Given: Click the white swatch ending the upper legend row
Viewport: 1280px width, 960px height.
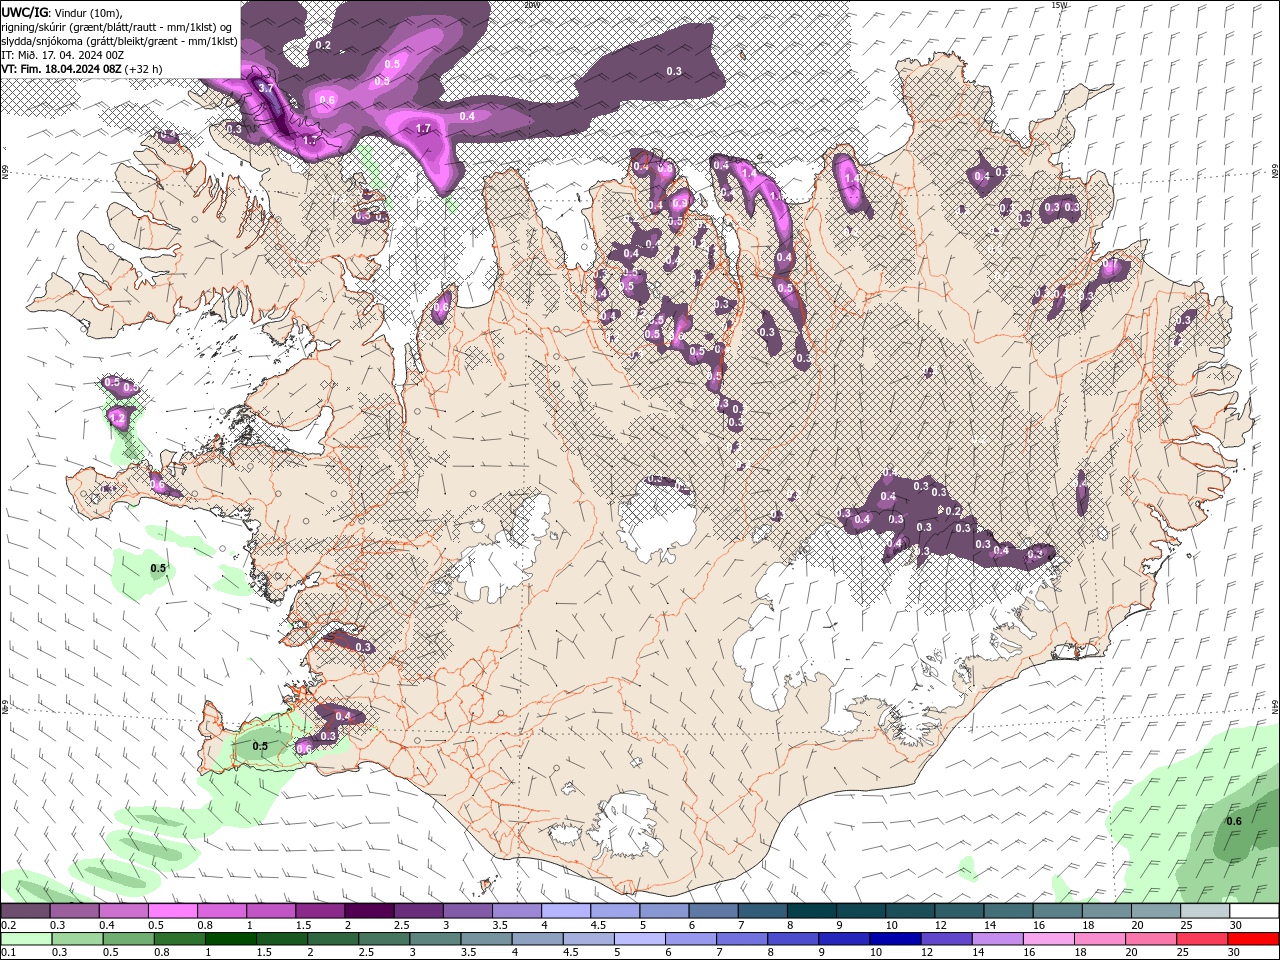Looking at the screenshot, I should [1254, 910].
